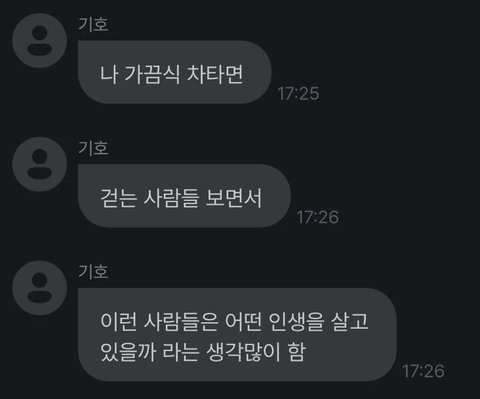
Task: Select the '나 가끔식 차타면' message bubble
Action: point(175,72)
